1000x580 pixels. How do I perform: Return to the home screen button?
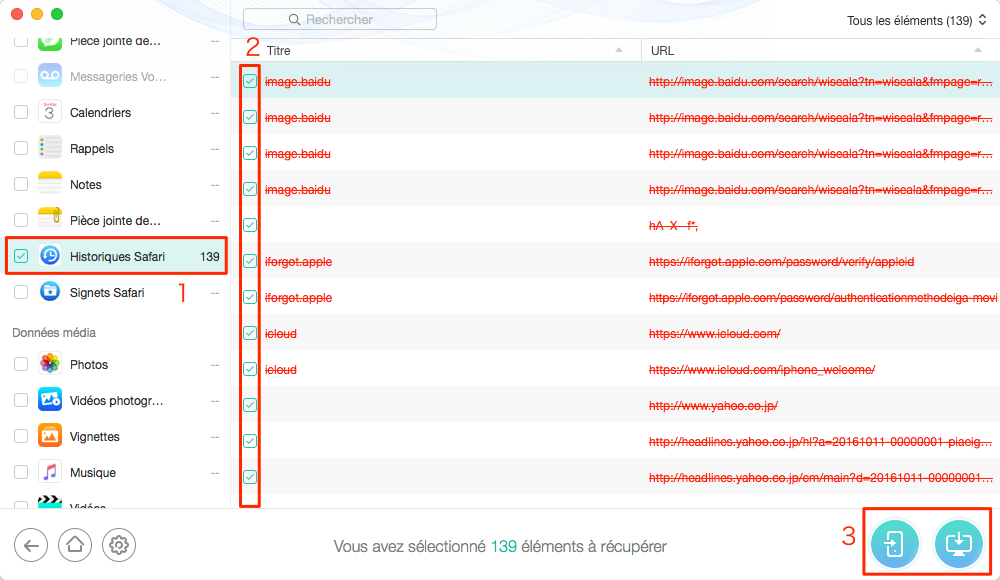pos(75,545)
